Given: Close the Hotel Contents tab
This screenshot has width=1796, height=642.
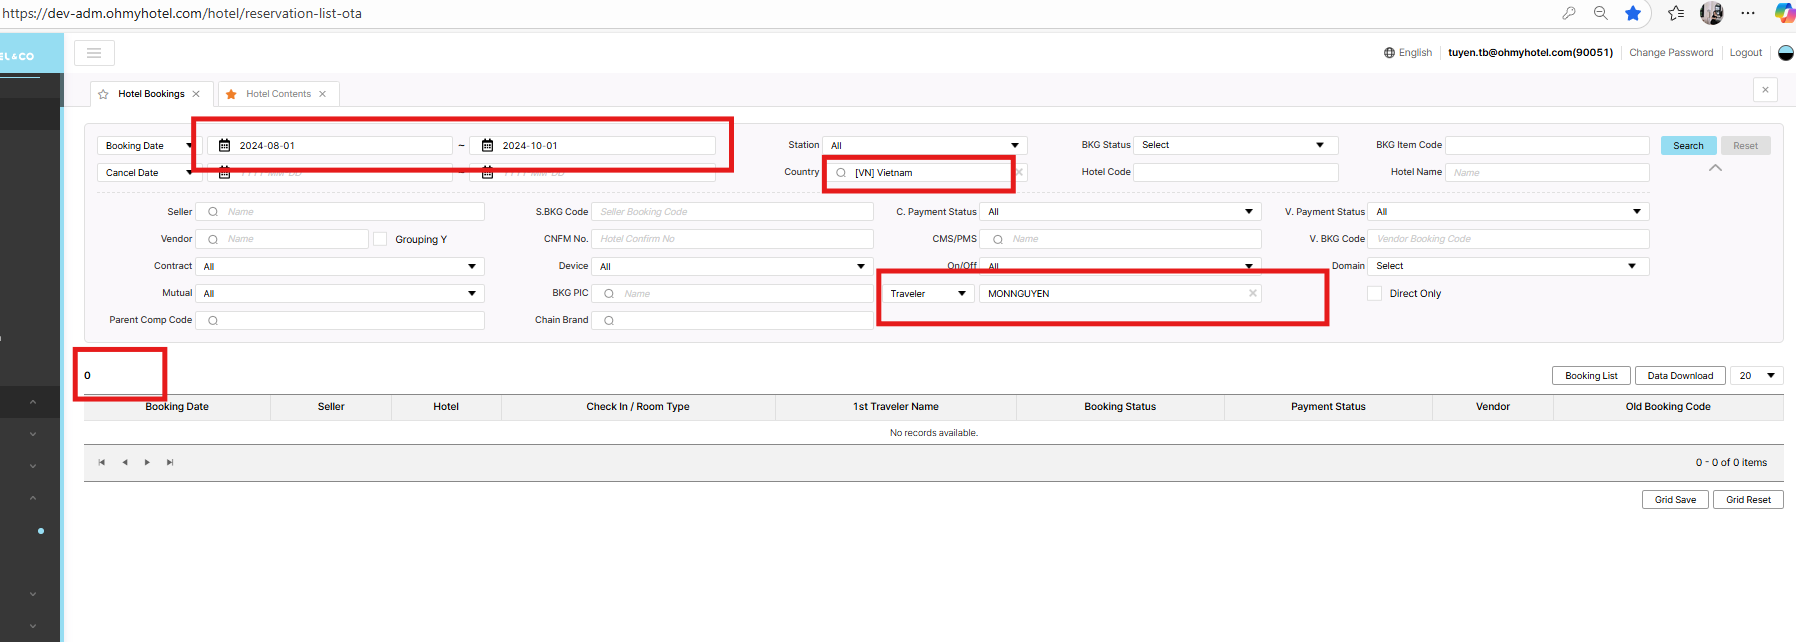Looking at the screenshot, I should [x=322, y=94].
